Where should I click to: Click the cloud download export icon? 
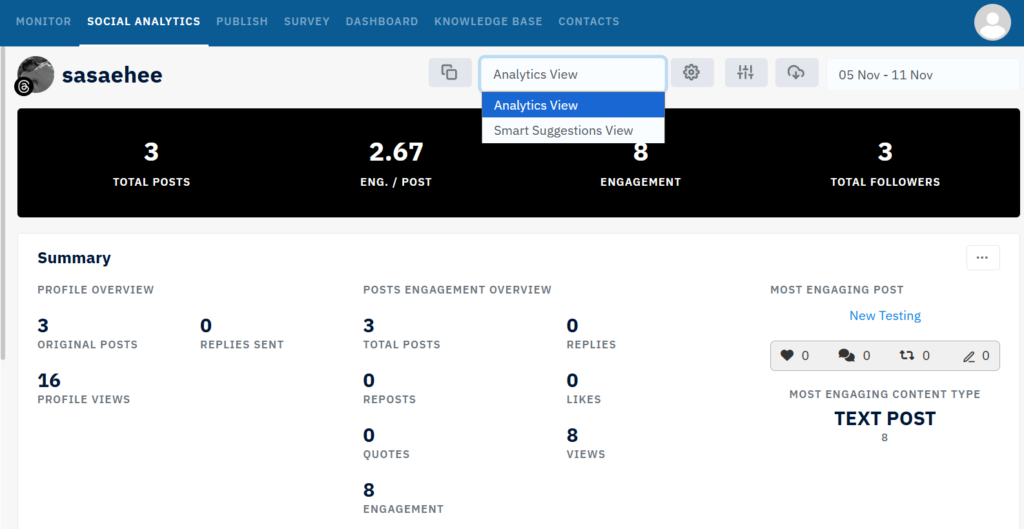coord(796,73)
